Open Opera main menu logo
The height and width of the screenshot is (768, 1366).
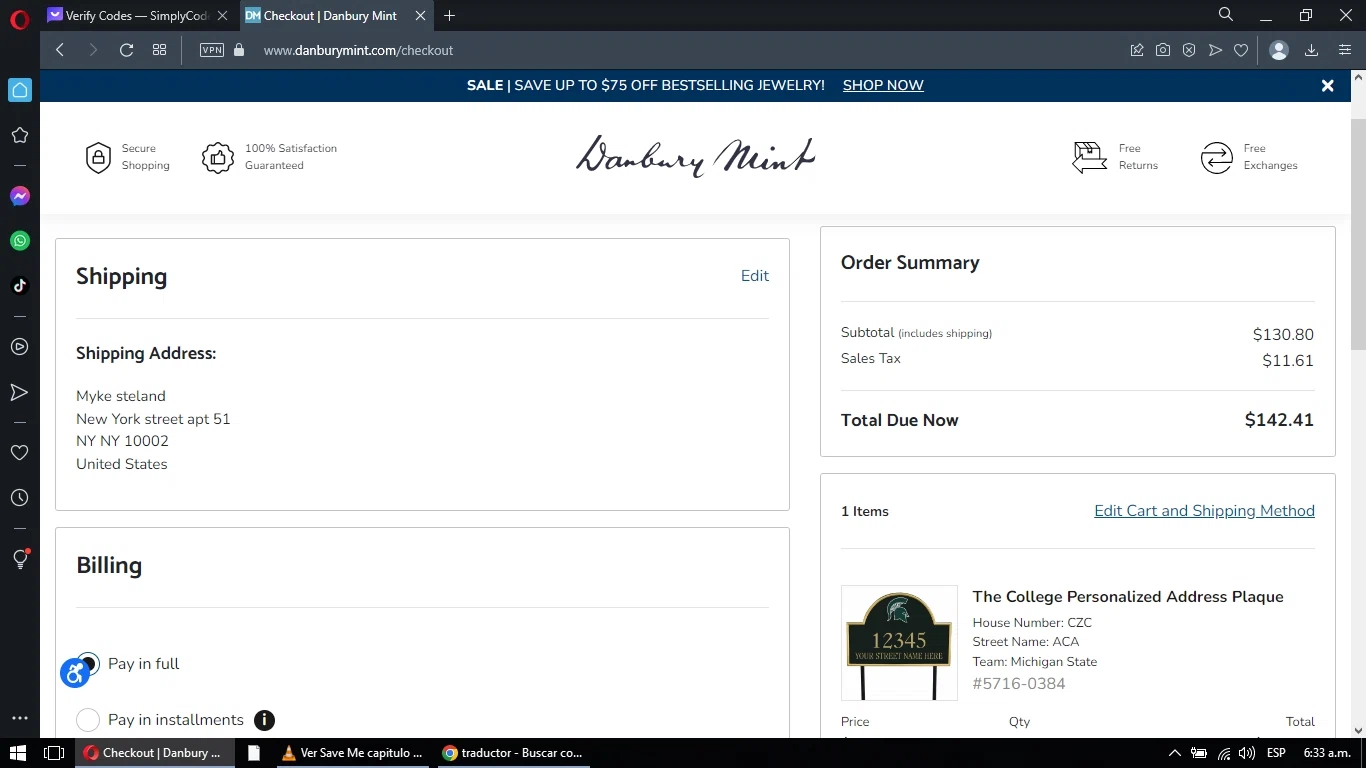pos(19,19)
